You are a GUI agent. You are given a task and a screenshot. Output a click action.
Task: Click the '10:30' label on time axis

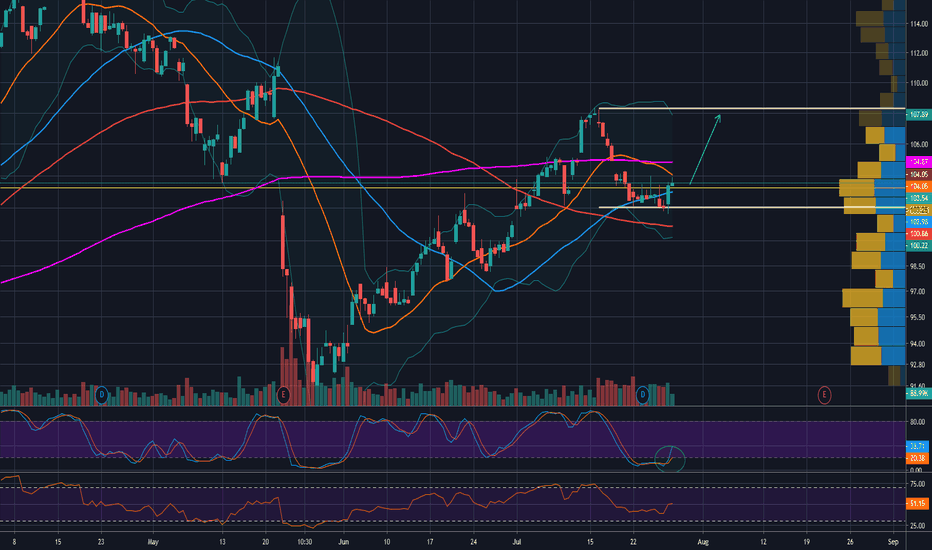[x=304, y=542]
